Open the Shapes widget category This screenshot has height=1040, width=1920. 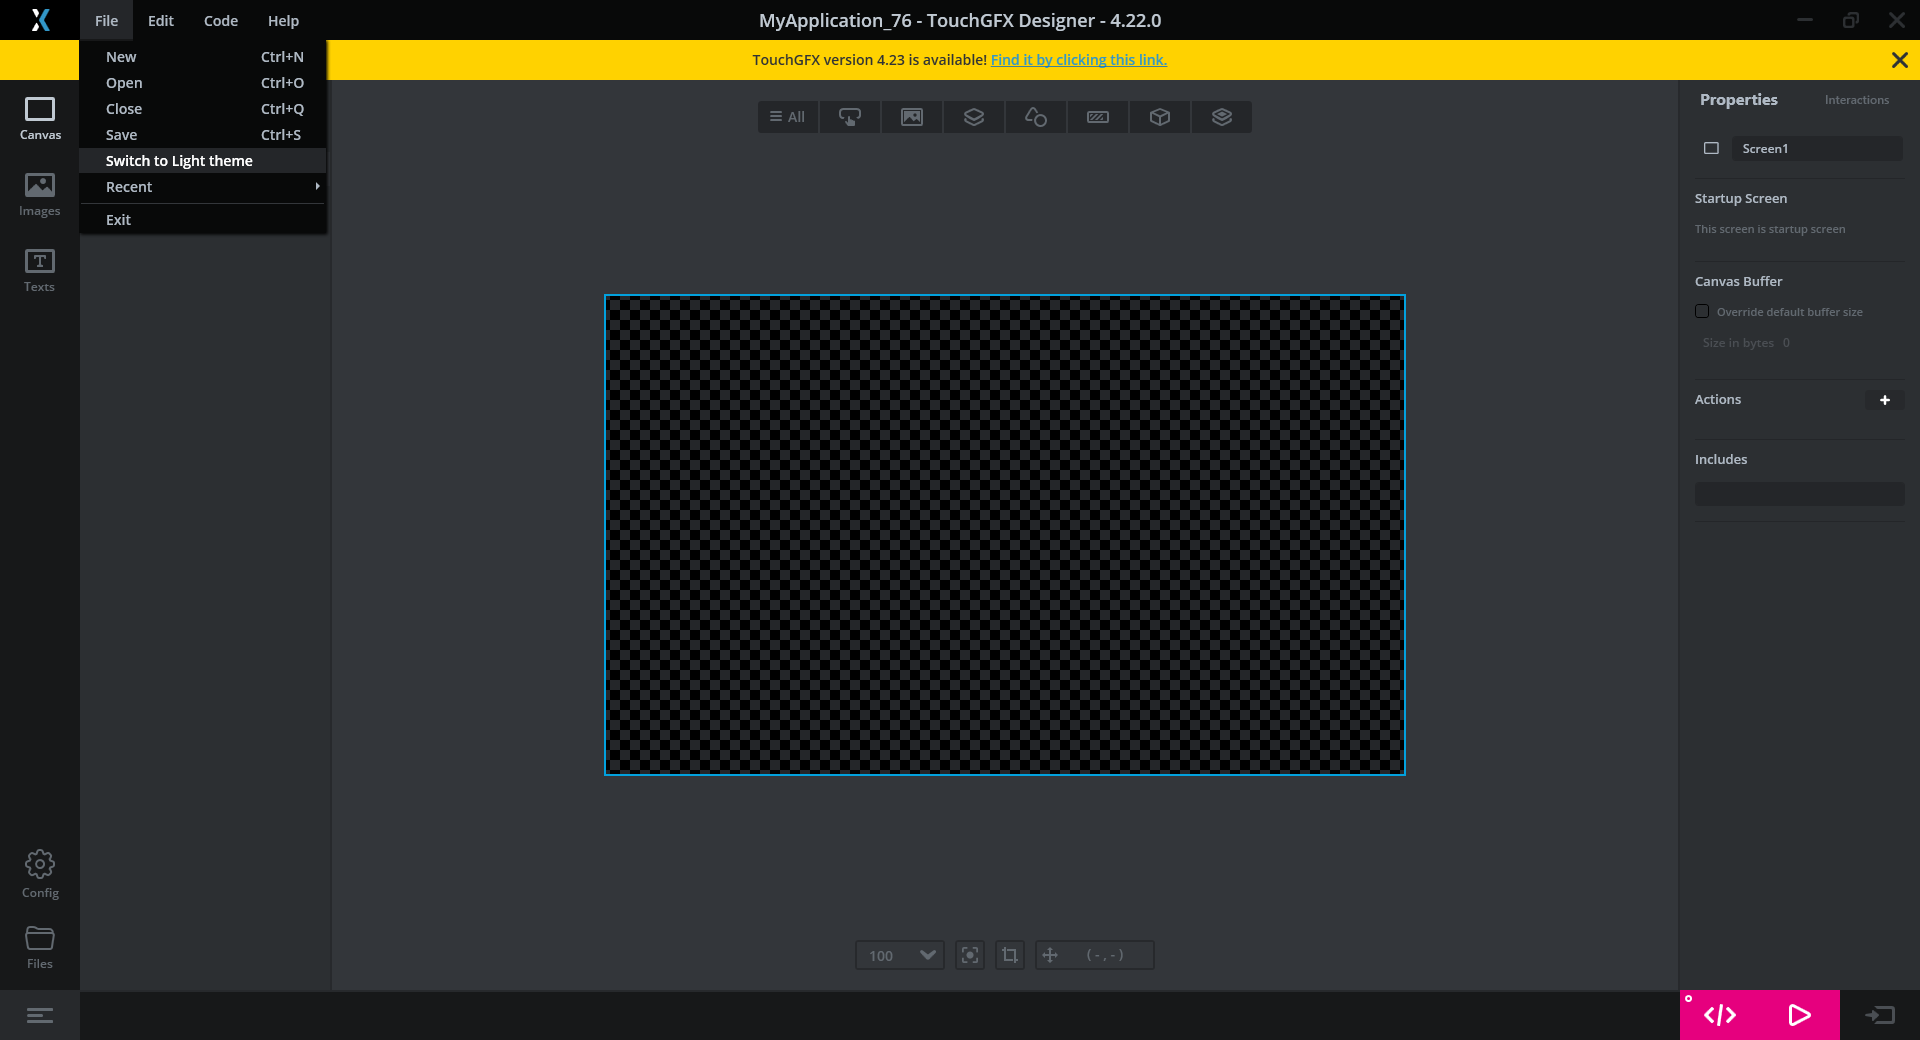[x=1035, y=117]
